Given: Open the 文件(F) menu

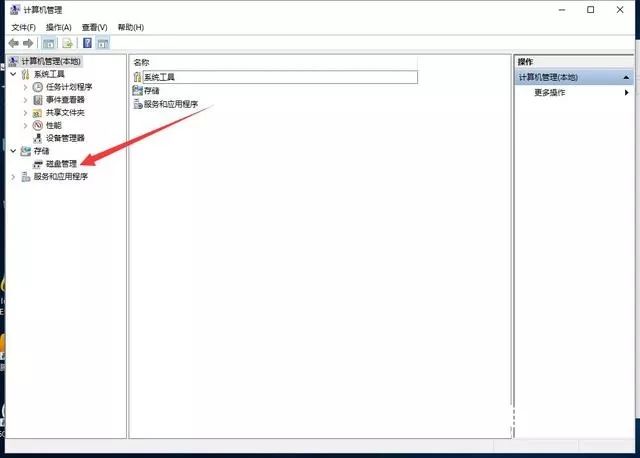Looking at the screenshot, I should pyautogui.click(x=24, y=27).
